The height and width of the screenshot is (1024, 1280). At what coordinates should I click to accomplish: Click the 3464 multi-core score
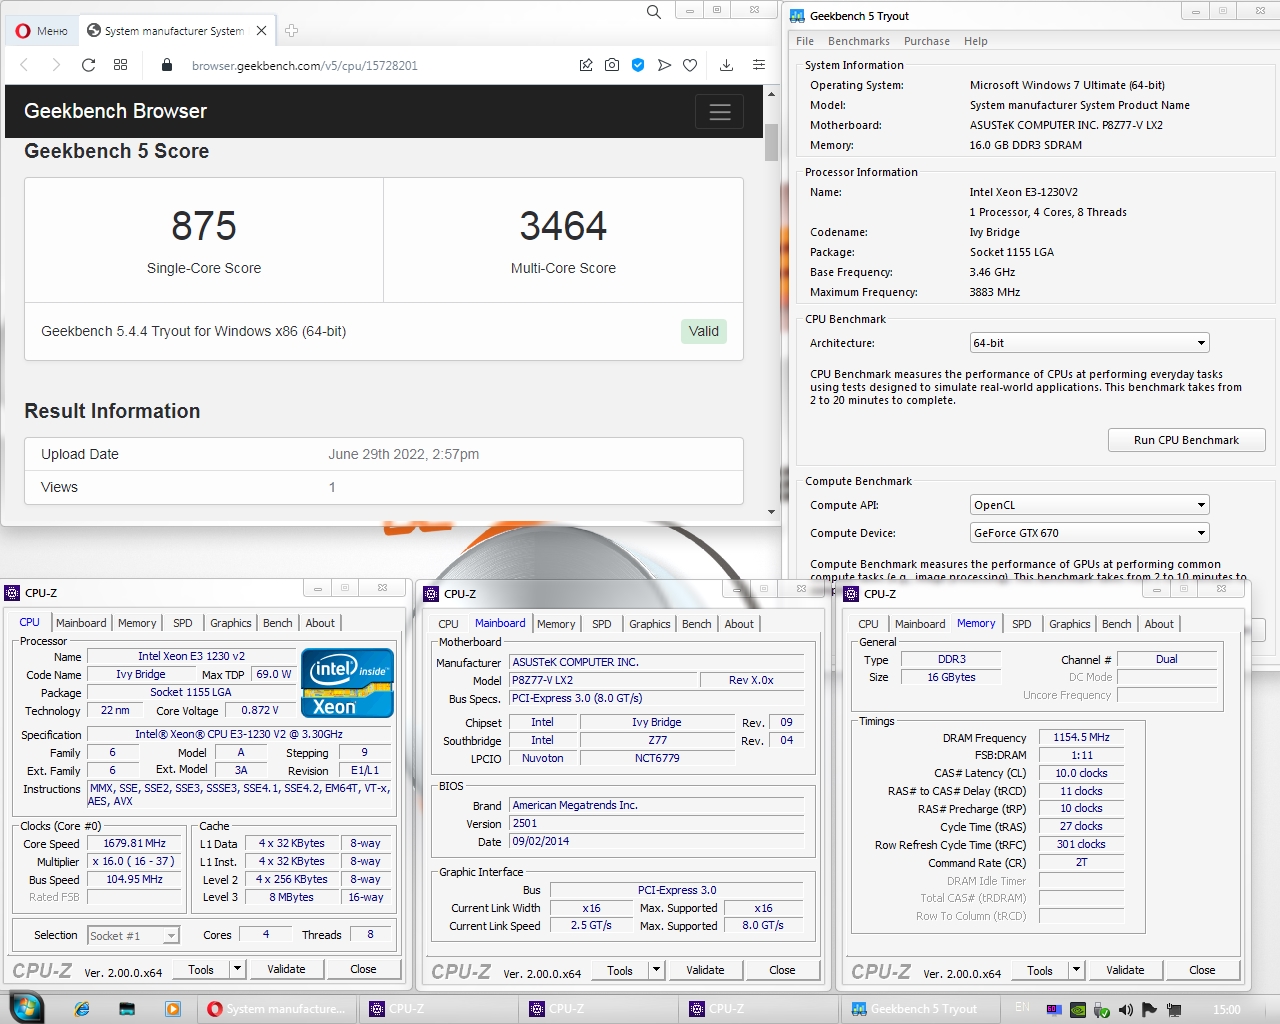click(x=563, y=226)
